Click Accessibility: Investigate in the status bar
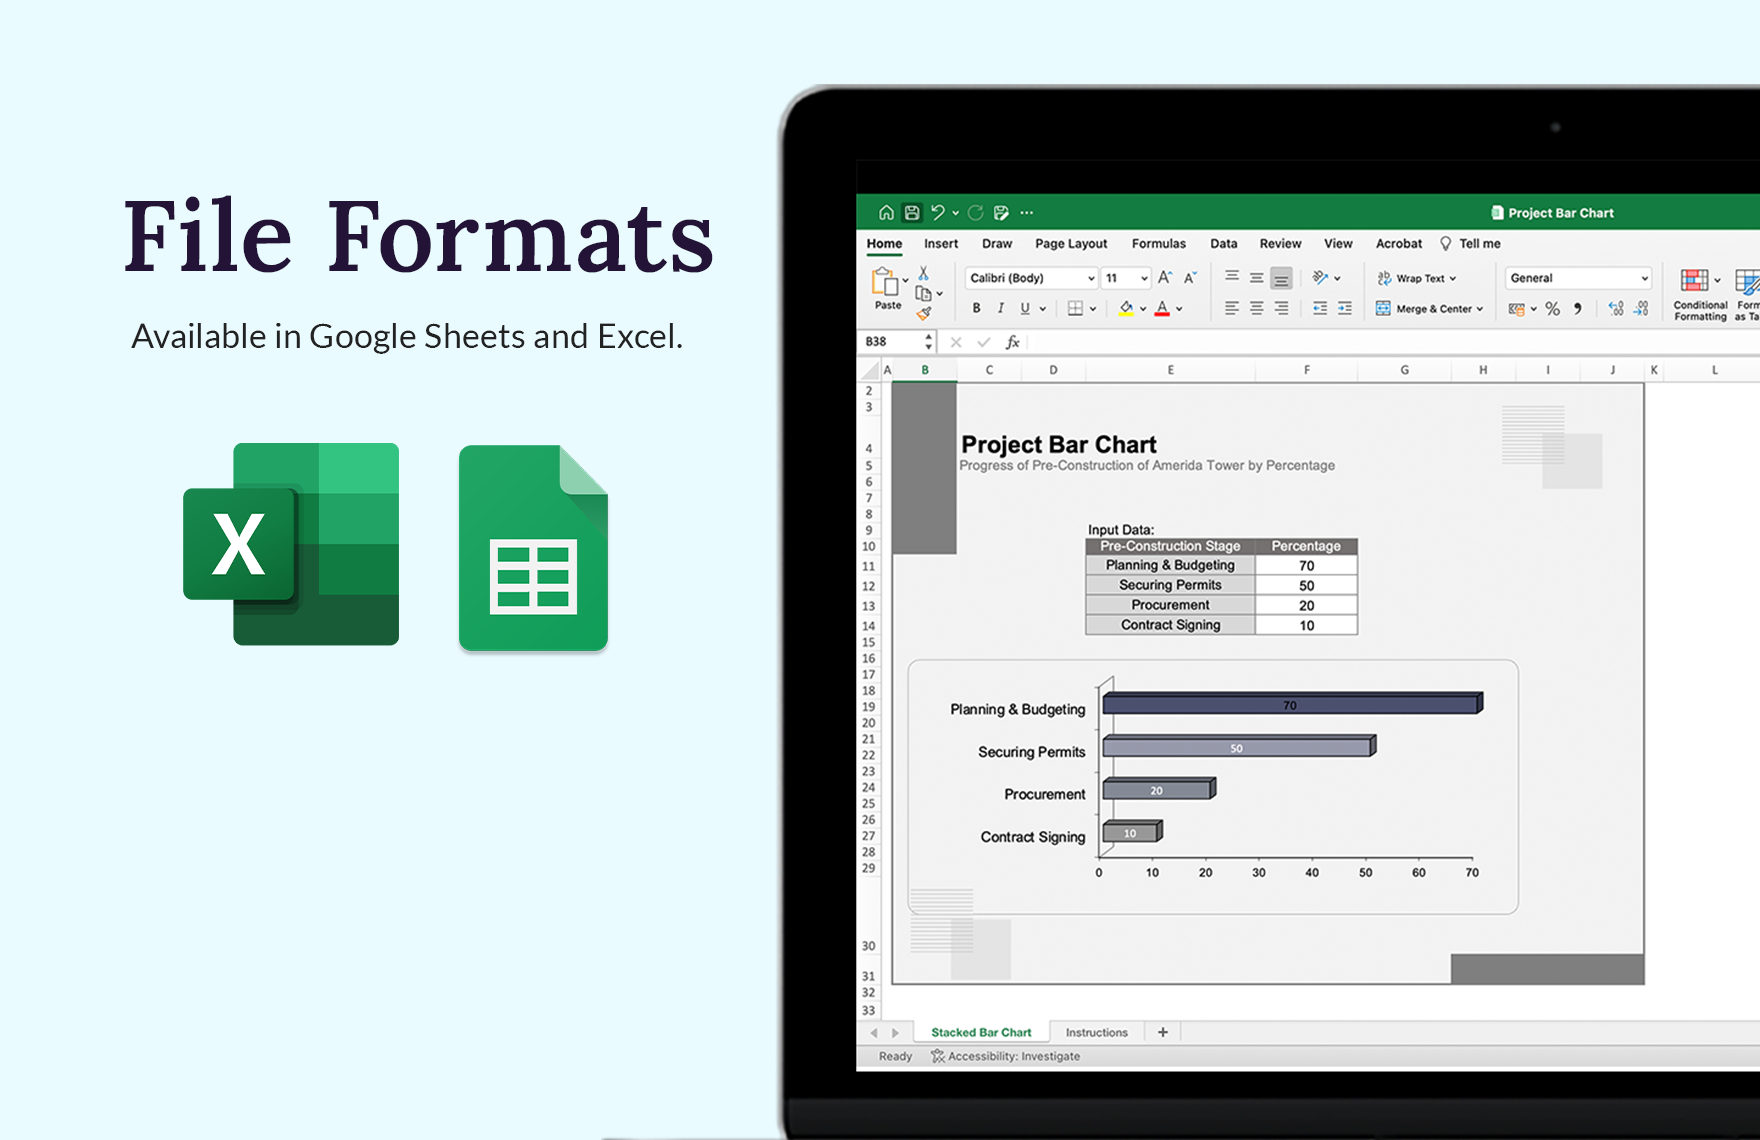The width and height of the screenshot is (1760, 1140). (1005, 1056)
